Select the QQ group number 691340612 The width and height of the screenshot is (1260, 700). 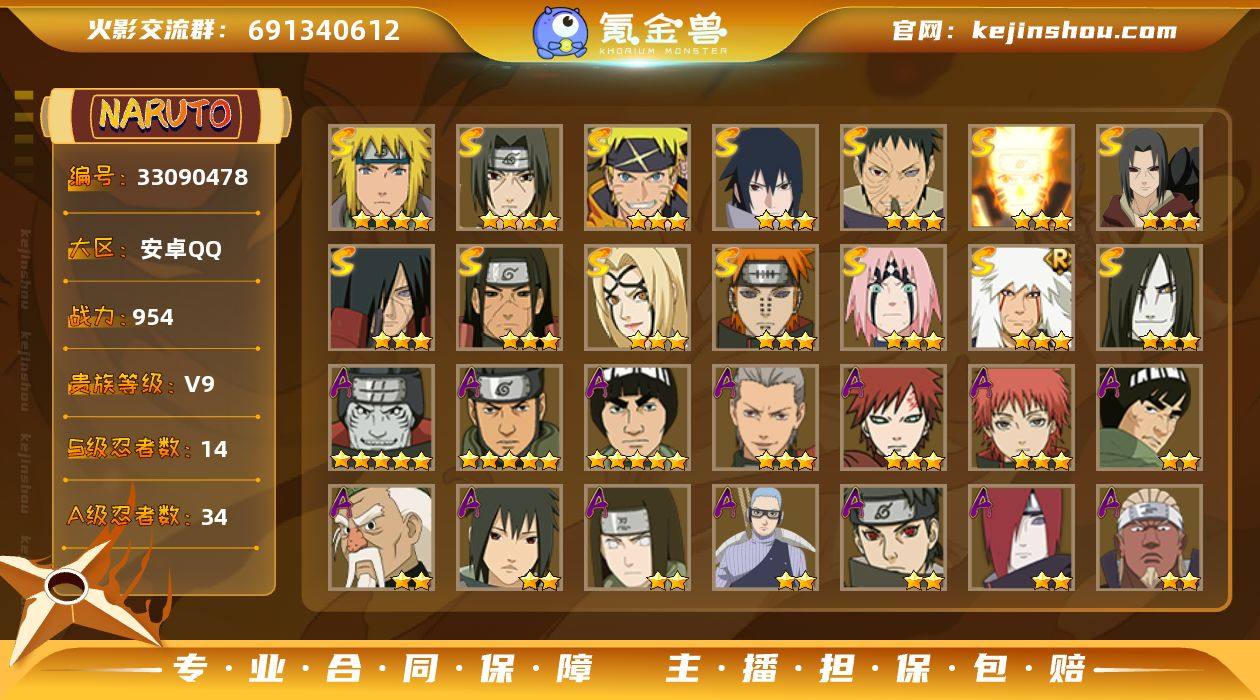coord(324,30)
